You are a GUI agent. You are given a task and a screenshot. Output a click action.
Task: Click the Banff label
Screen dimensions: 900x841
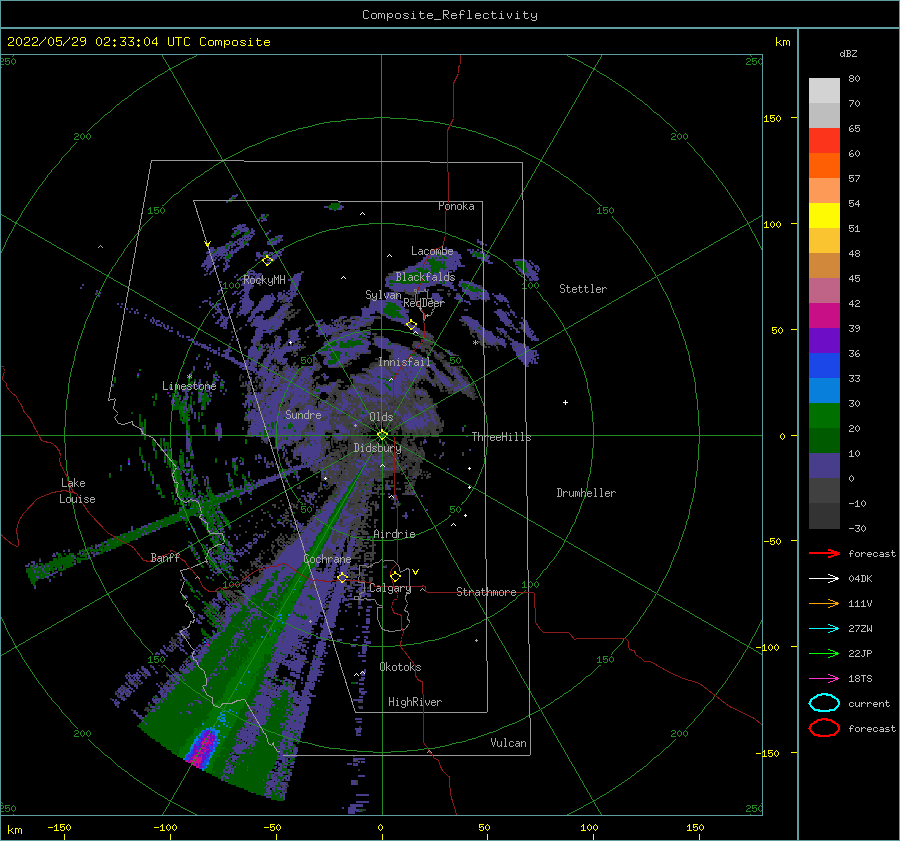(165, 558)
